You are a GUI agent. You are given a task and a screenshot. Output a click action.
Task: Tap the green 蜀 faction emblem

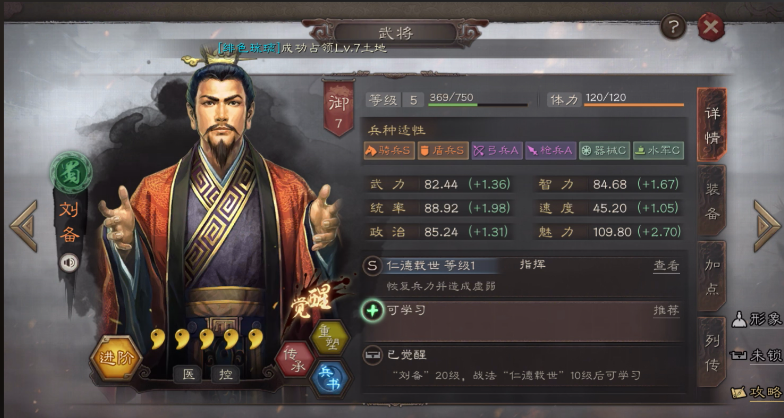pos(71,173)
